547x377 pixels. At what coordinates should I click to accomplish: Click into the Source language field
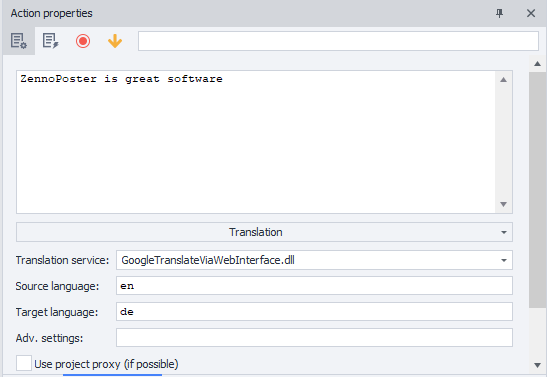click(314, 286)
